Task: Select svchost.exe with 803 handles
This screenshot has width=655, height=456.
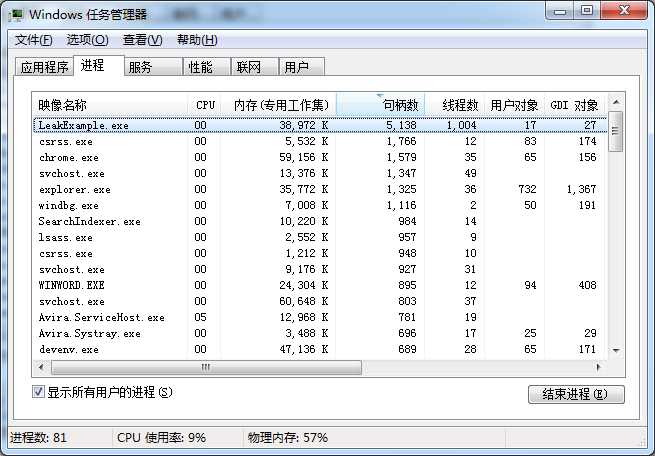Action: [319, 301]
